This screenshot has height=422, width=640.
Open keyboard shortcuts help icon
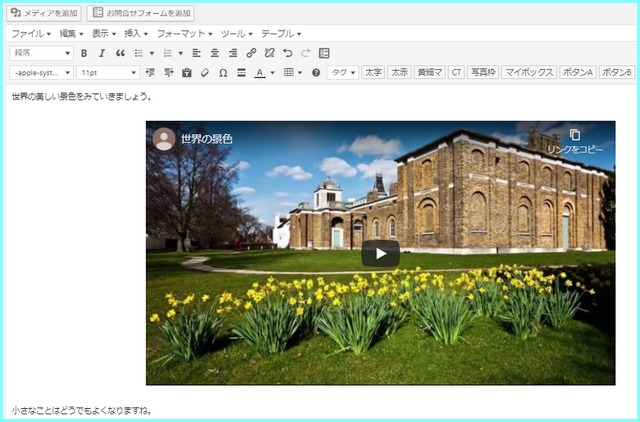click(316, 73)
